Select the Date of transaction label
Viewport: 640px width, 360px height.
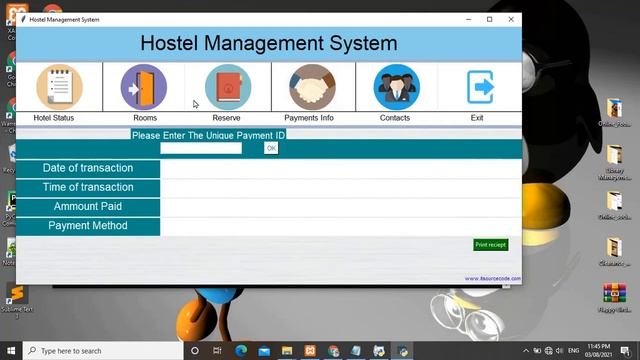coord(88,168)
